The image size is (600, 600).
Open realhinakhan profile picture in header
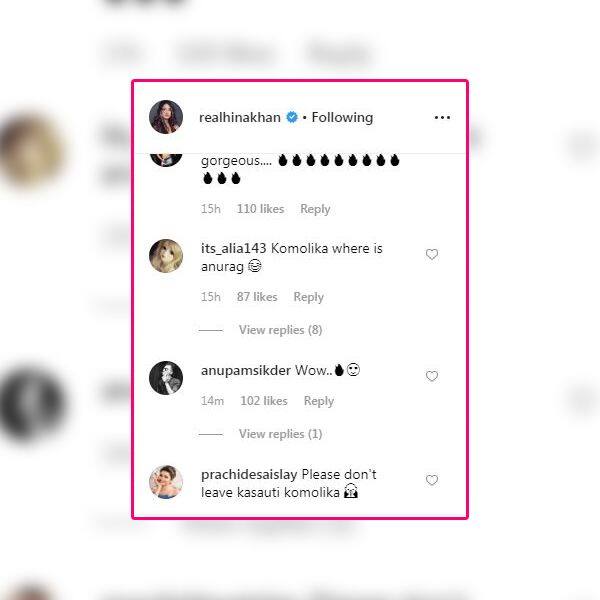coord(166,117)
